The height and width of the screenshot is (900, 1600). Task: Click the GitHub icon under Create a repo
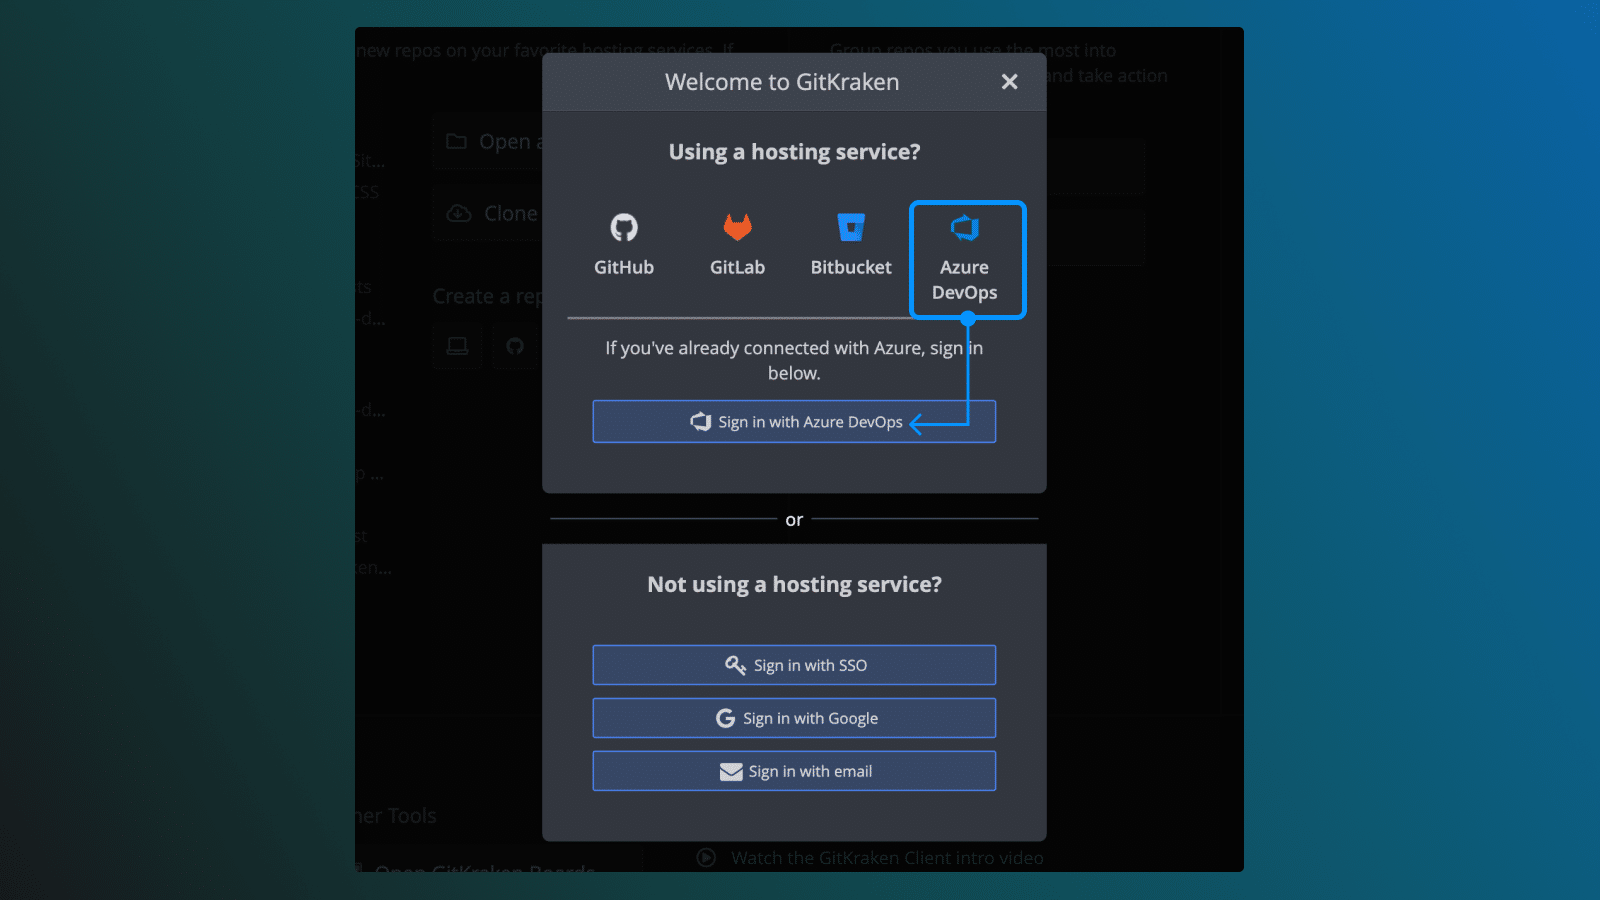(515, 346)
